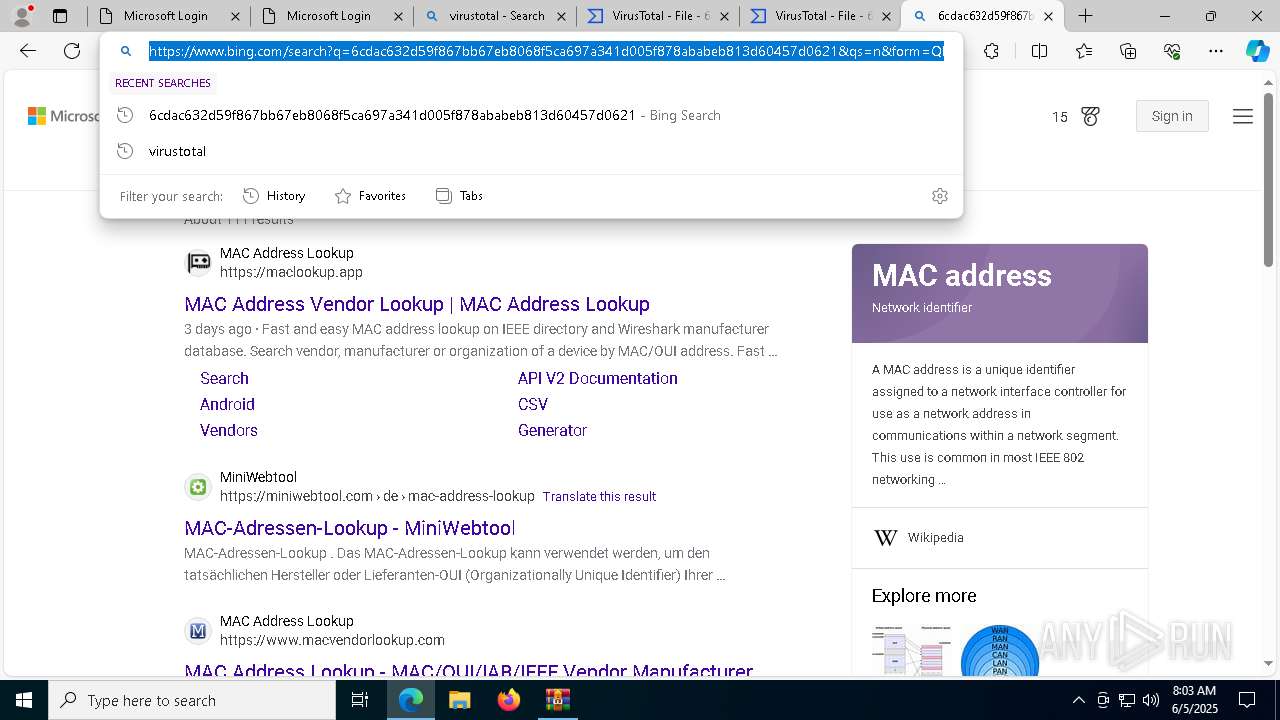This screenshot has width=1280, height=720.
Task: Click the taskbar search box
Action: click(x=191, y=700)
